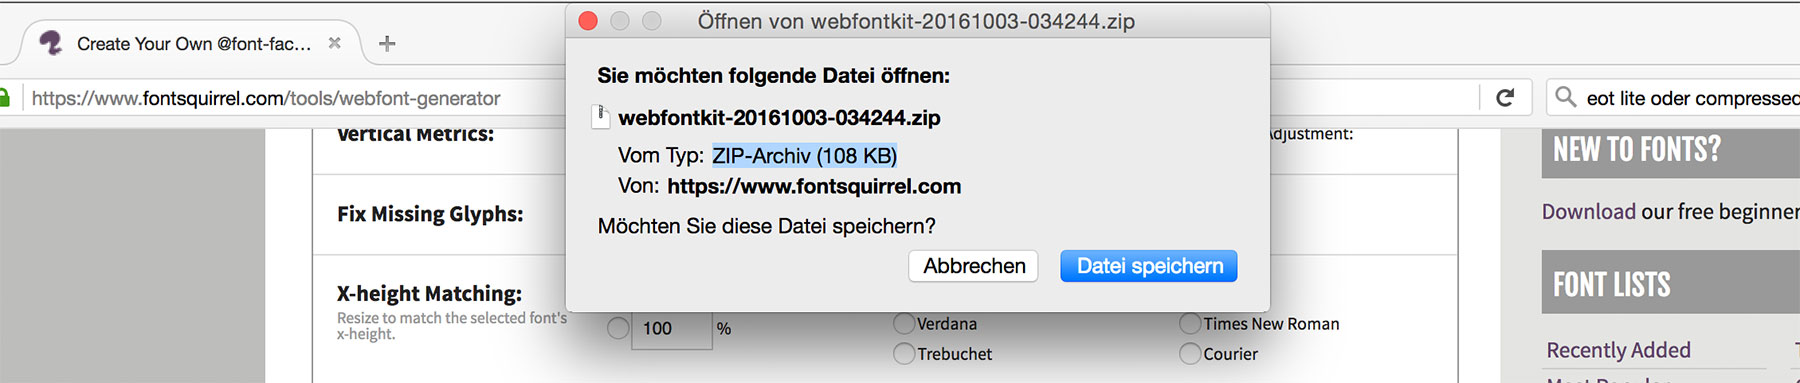This screenshot has height=383, width=1800.
Task: Close the Create Your Own @font-face tab
Action: tap(335, 43)
